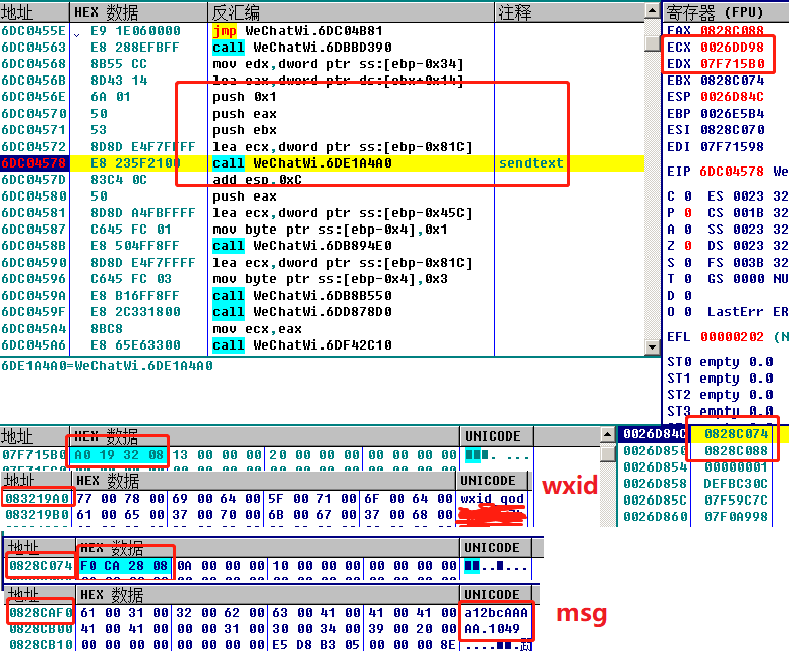Click the D flag value
Screen dimensions: 789x654
(x=688, y=295)
